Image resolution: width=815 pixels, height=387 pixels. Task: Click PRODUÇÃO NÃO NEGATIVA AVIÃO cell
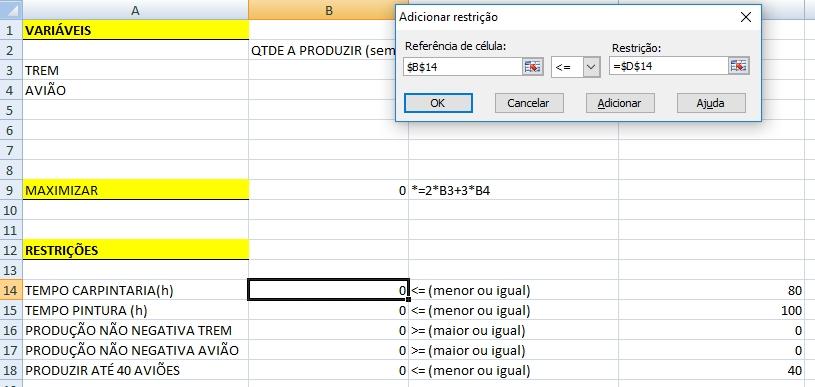point(136,351)
